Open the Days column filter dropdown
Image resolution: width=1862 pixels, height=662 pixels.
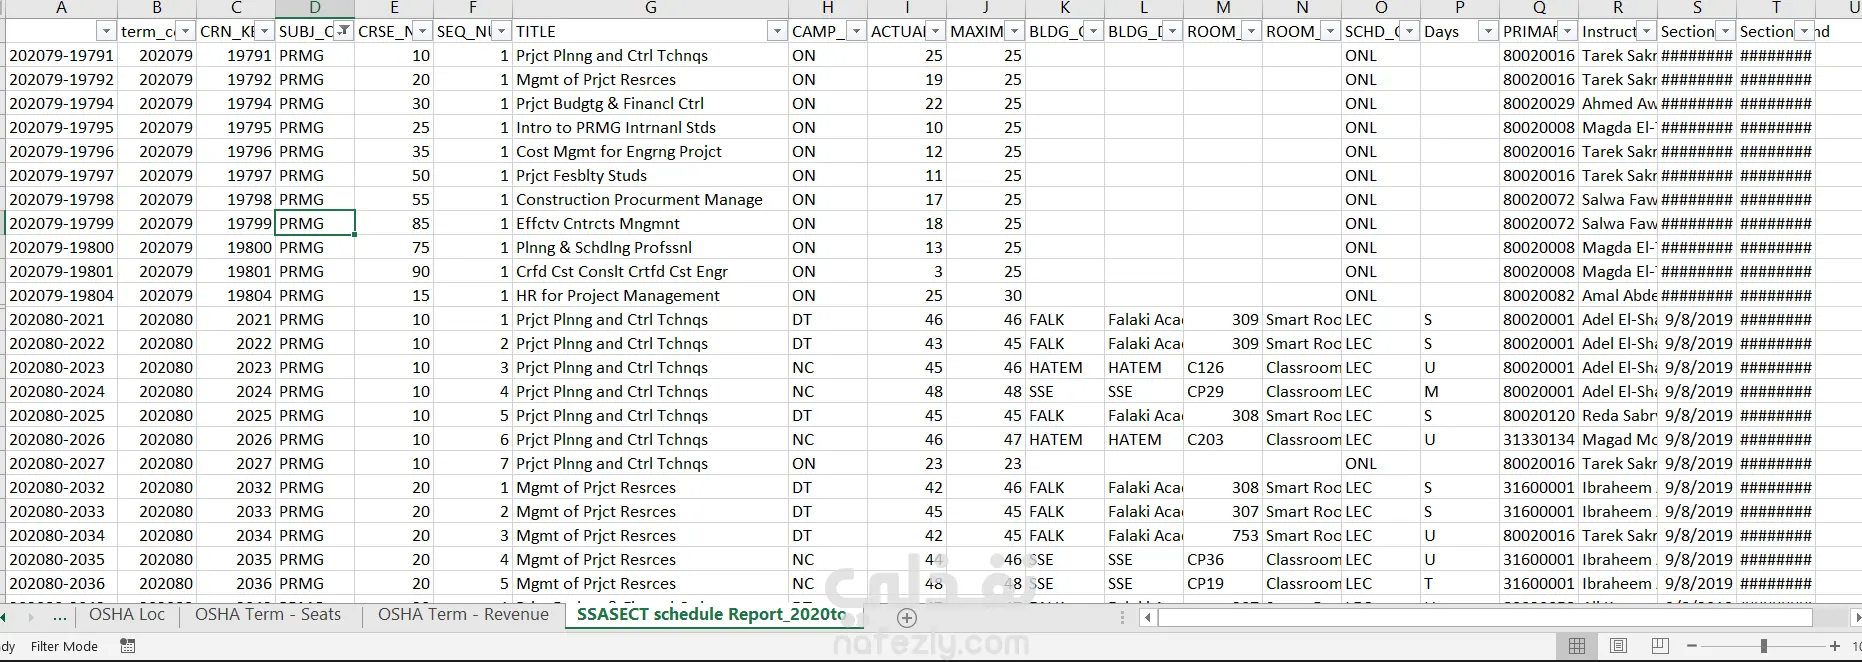click(x=1488, y=31)
